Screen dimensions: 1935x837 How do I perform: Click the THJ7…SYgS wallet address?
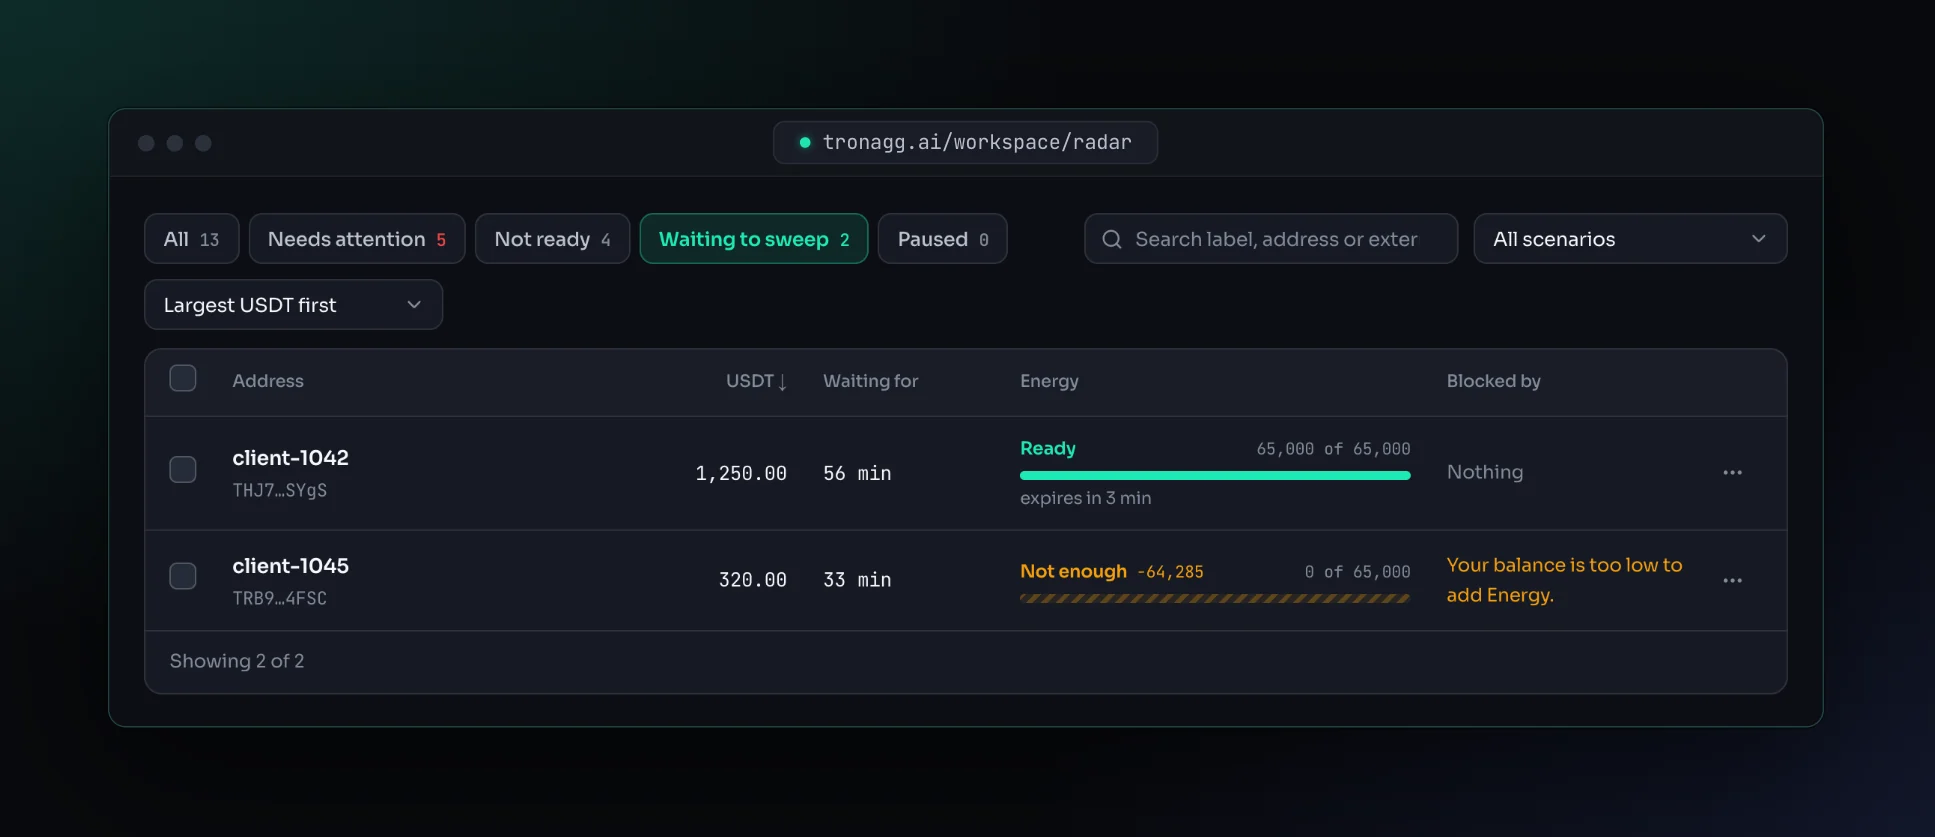click(x=280, y=490)
